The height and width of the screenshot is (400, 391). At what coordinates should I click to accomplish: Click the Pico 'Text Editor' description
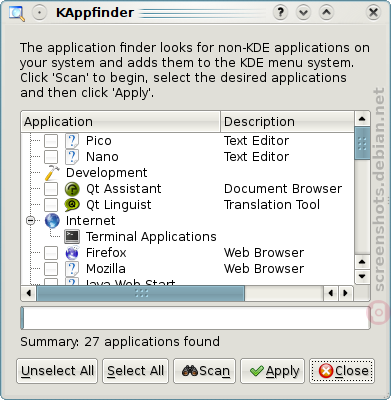[x=256, y=141]
